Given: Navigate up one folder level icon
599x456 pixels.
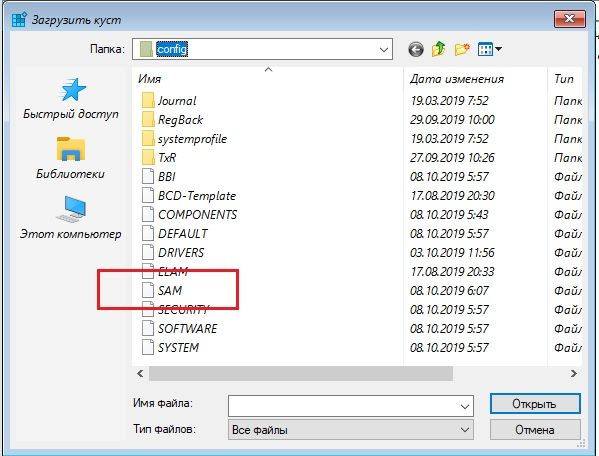Looking at the screenshot, I should (439, 49).
